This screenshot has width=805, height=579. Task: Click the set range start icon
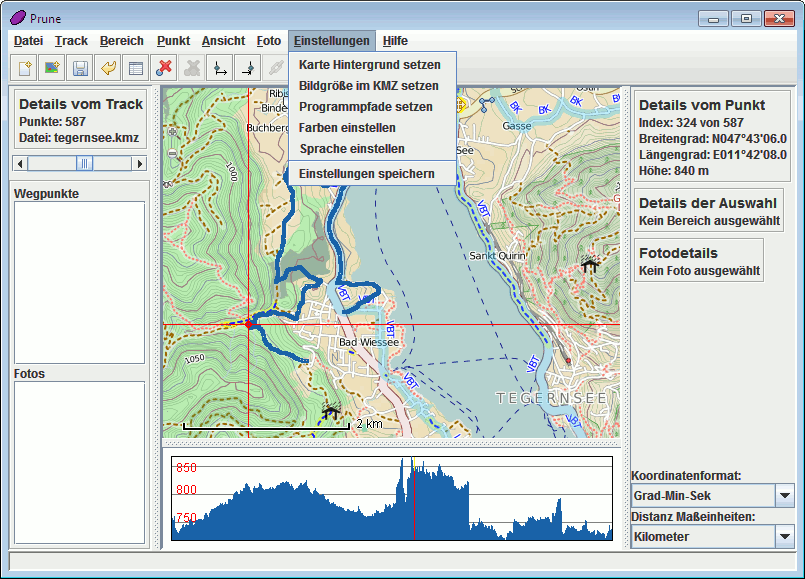[x=220, y=68]
